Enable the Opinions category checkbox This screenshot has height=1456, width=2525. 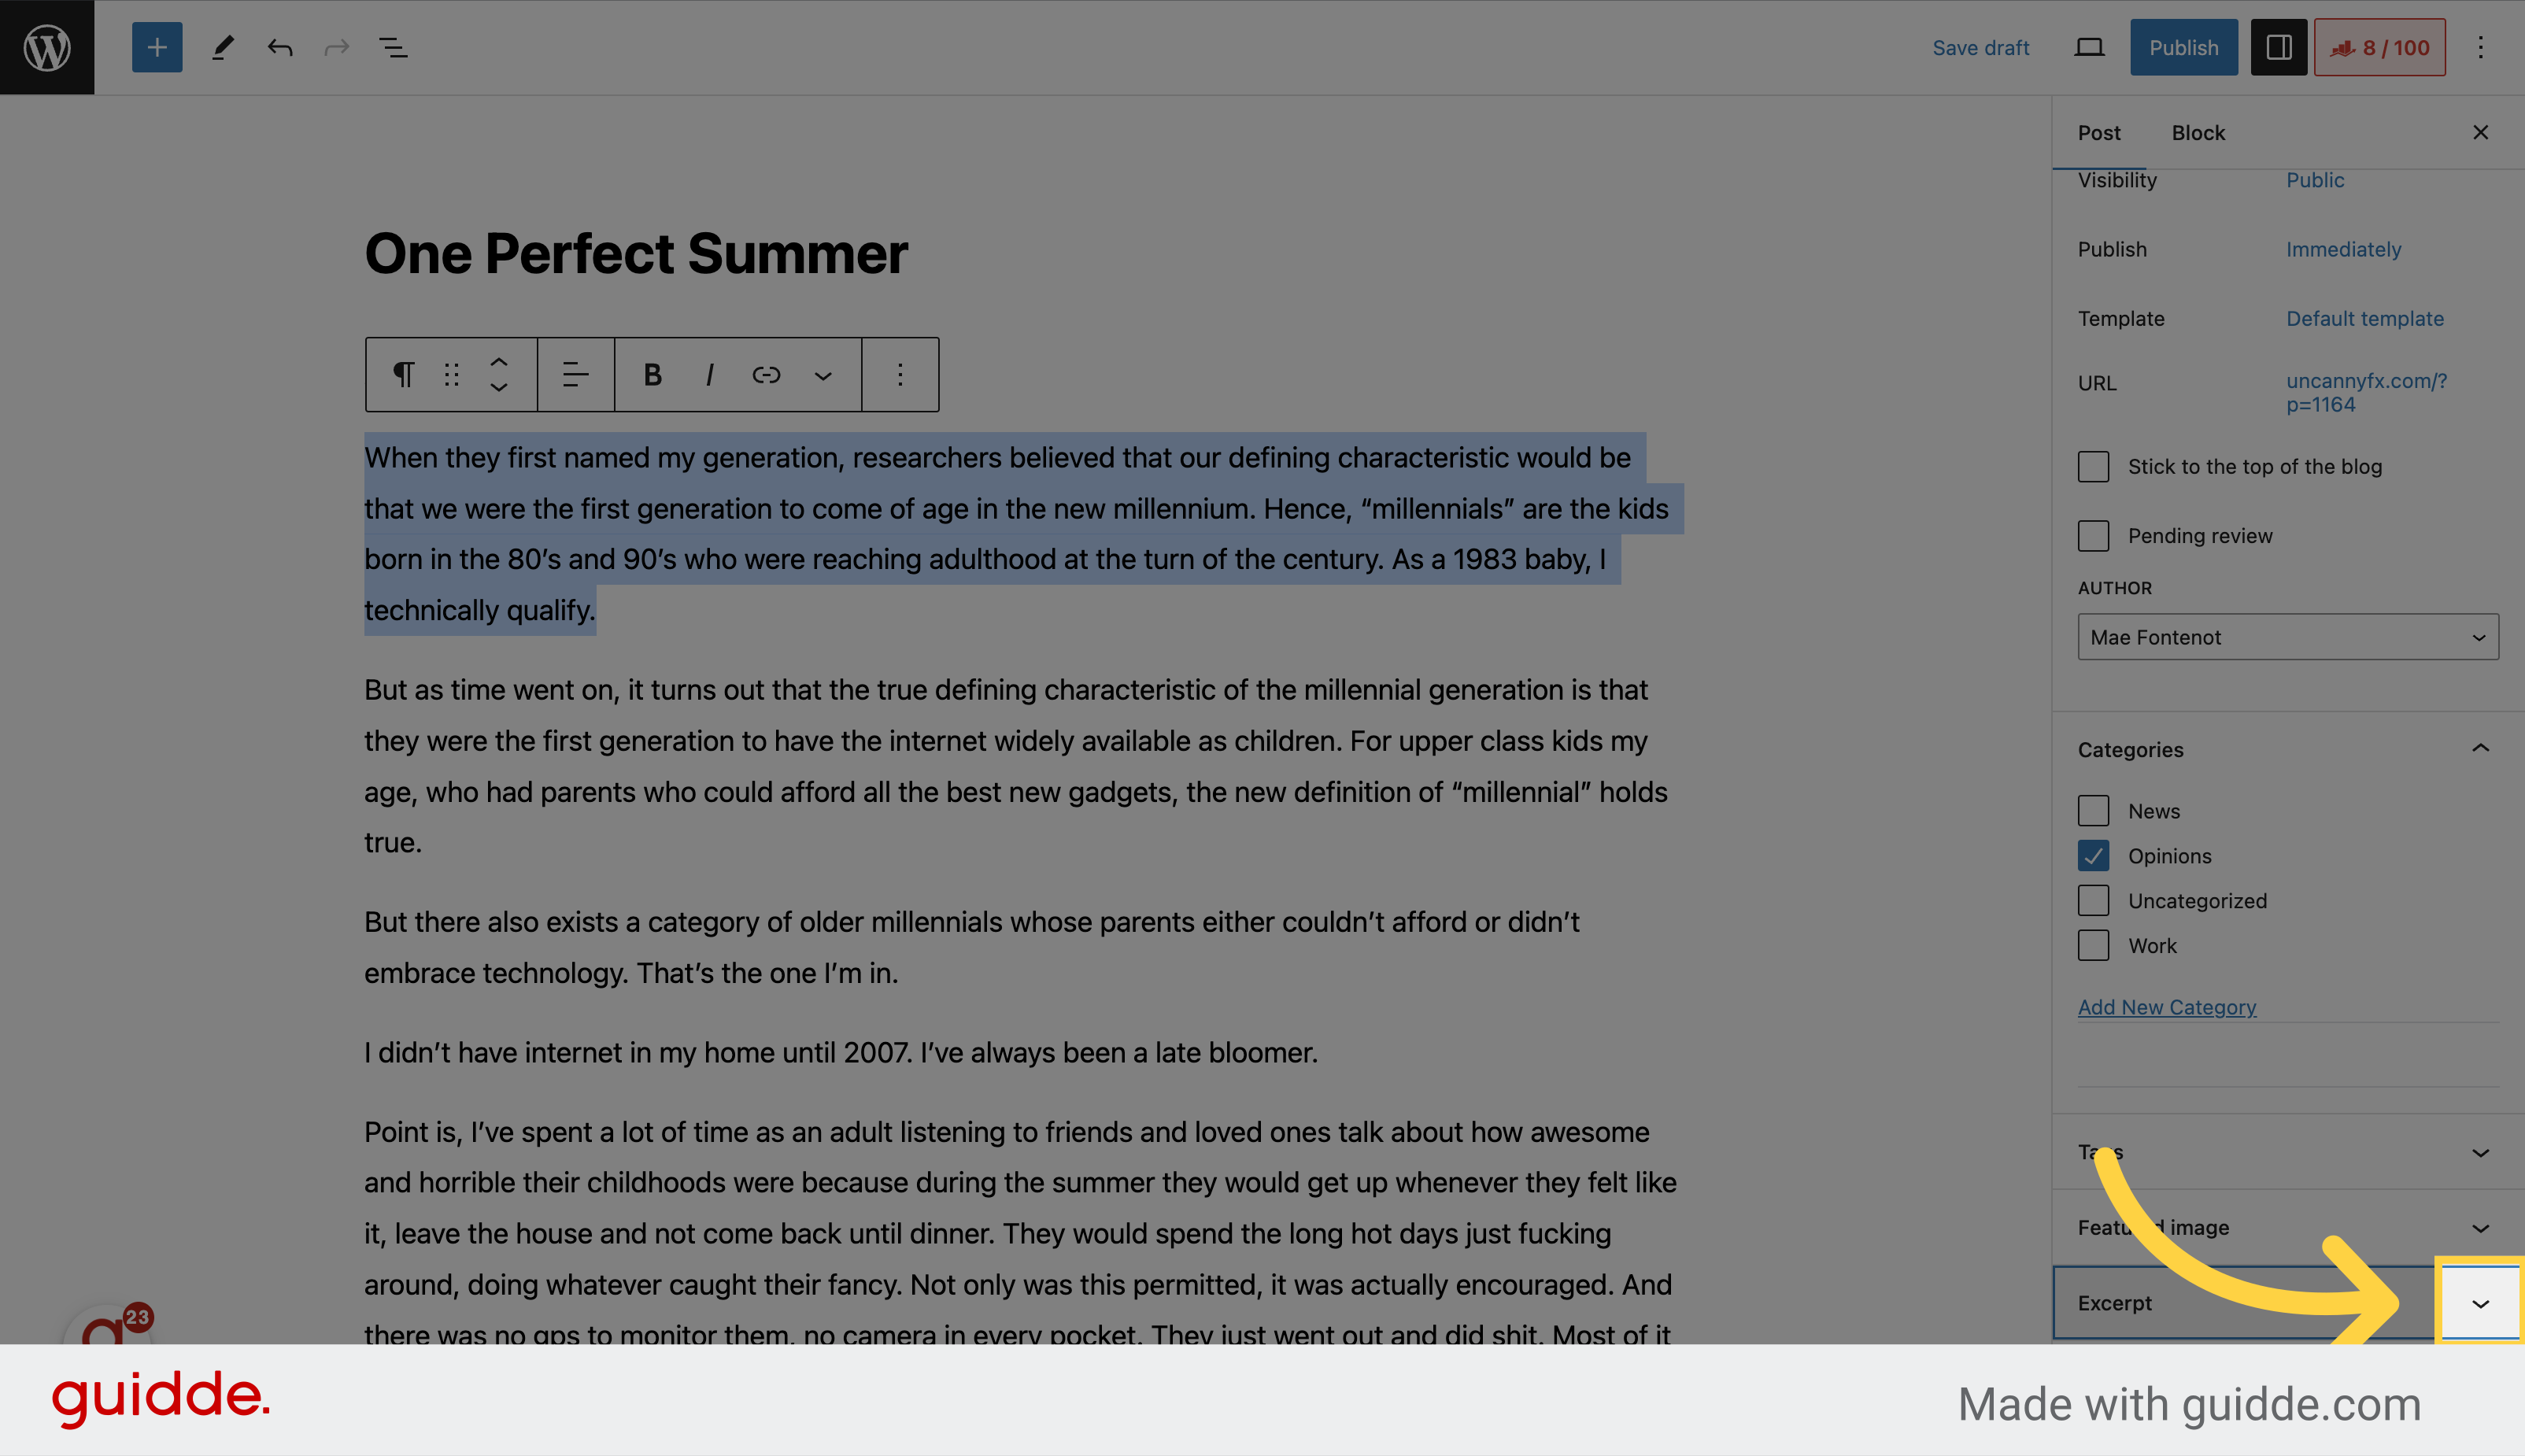click(2093, 855)
